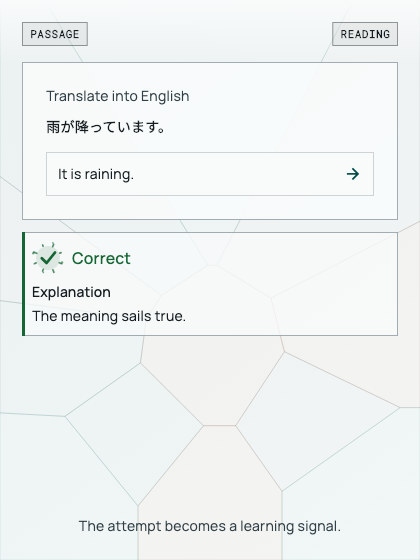The width and height of the screenshot is (420, 560).
Task: Click the 'Correct' result heading
Action: (x=101, y=258)
